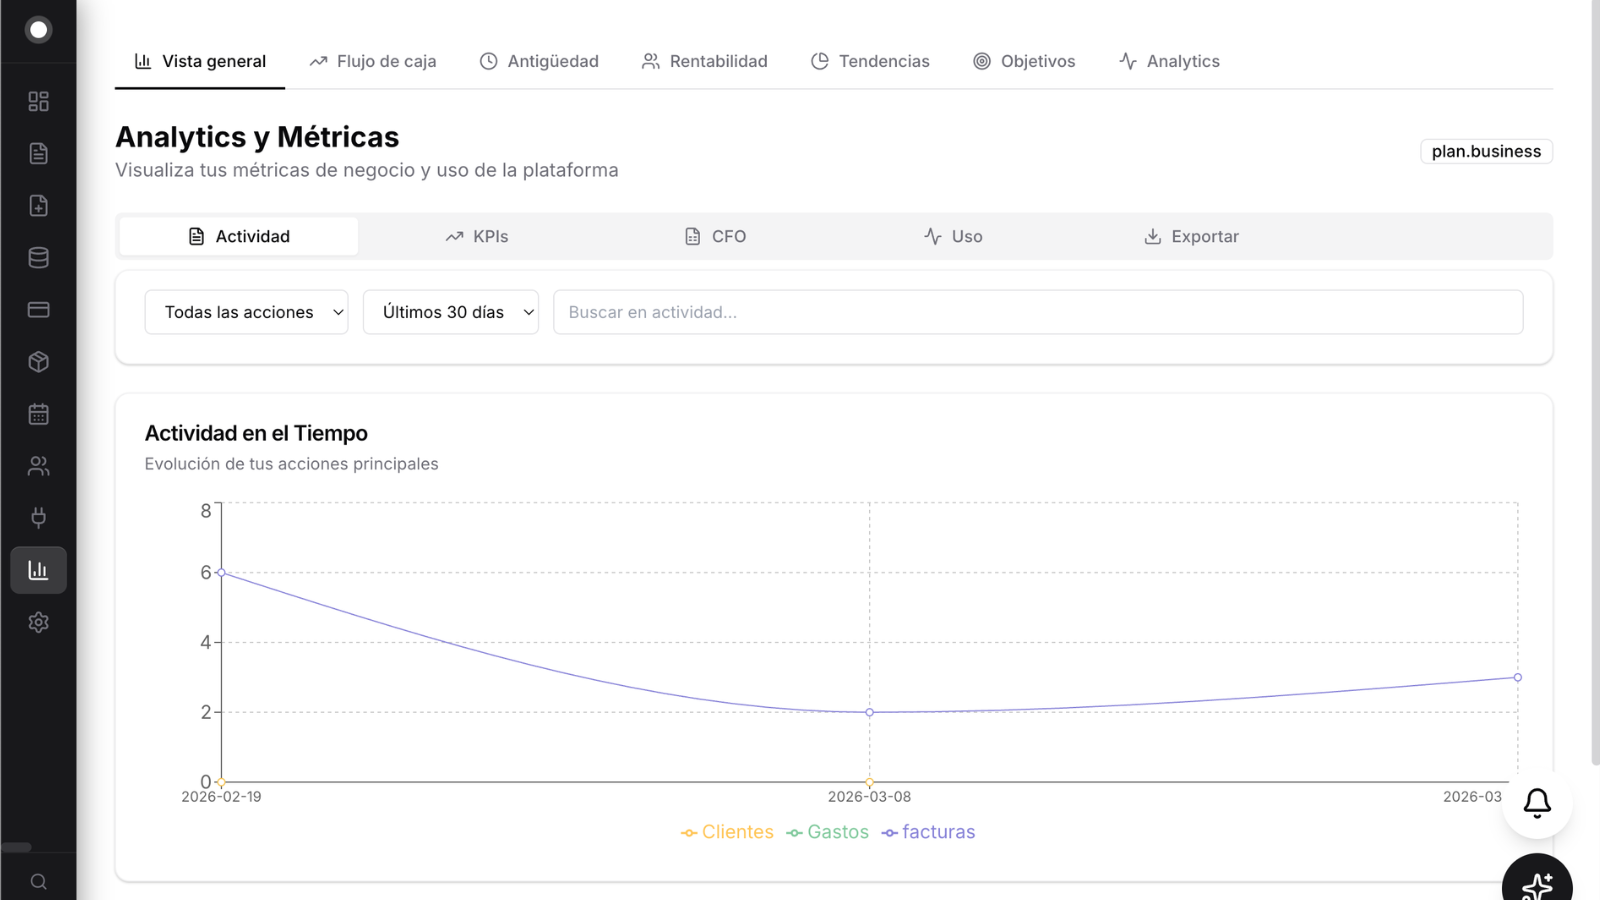Open the credit card icon in sidebar
The height and width of the screenshot is (900, 1600).
click(x=38, y=310)
